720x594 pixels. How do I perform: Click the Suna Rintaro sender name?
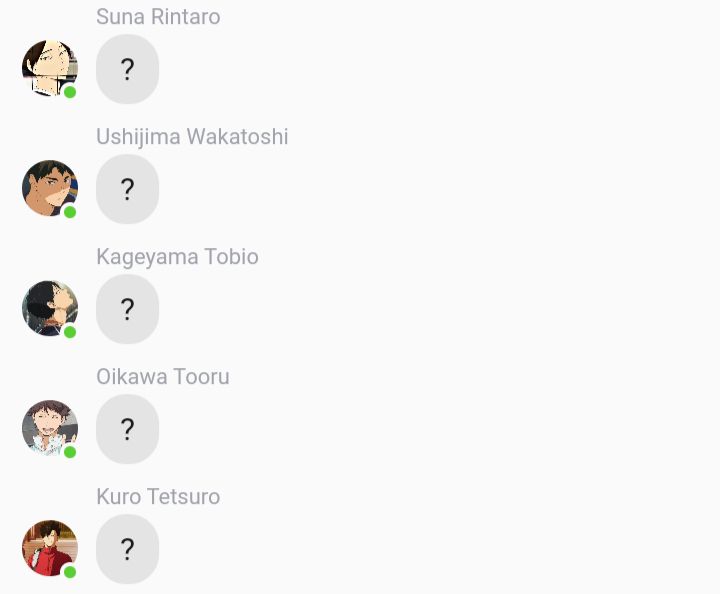(x=158, y=17)
